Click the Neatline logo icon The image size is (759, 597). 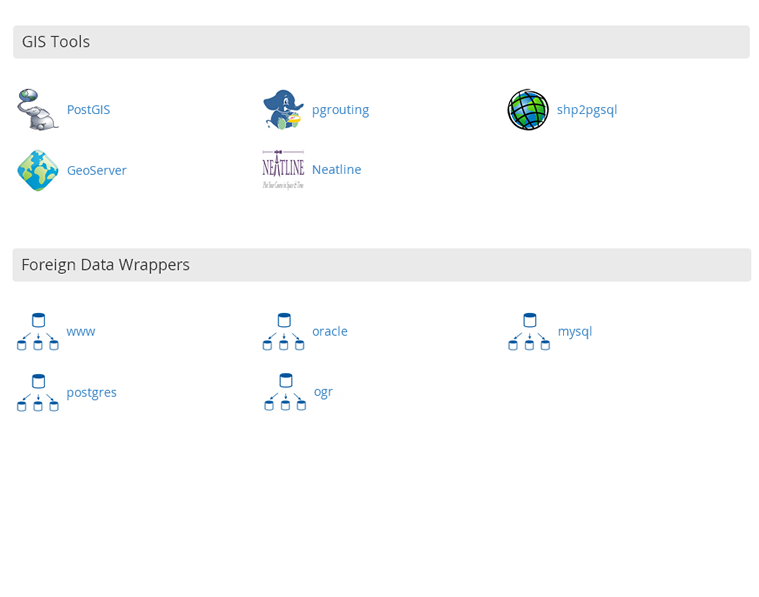(x=283, y=170)
